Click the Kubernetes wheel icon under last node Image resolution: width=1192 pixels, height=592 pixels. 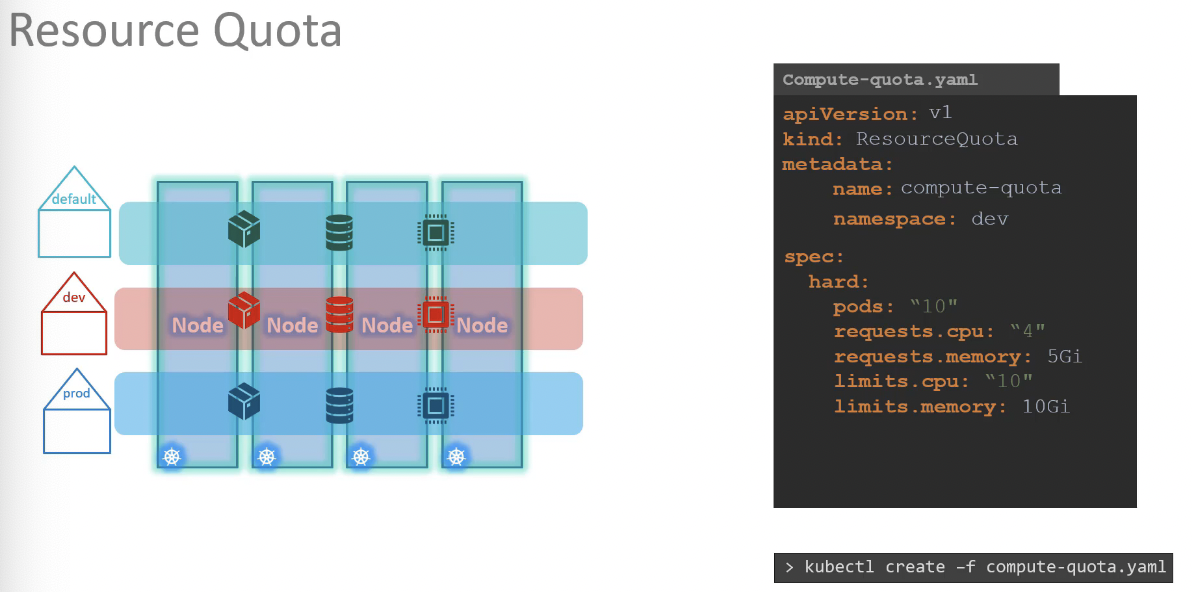click(x=456, y=457)
